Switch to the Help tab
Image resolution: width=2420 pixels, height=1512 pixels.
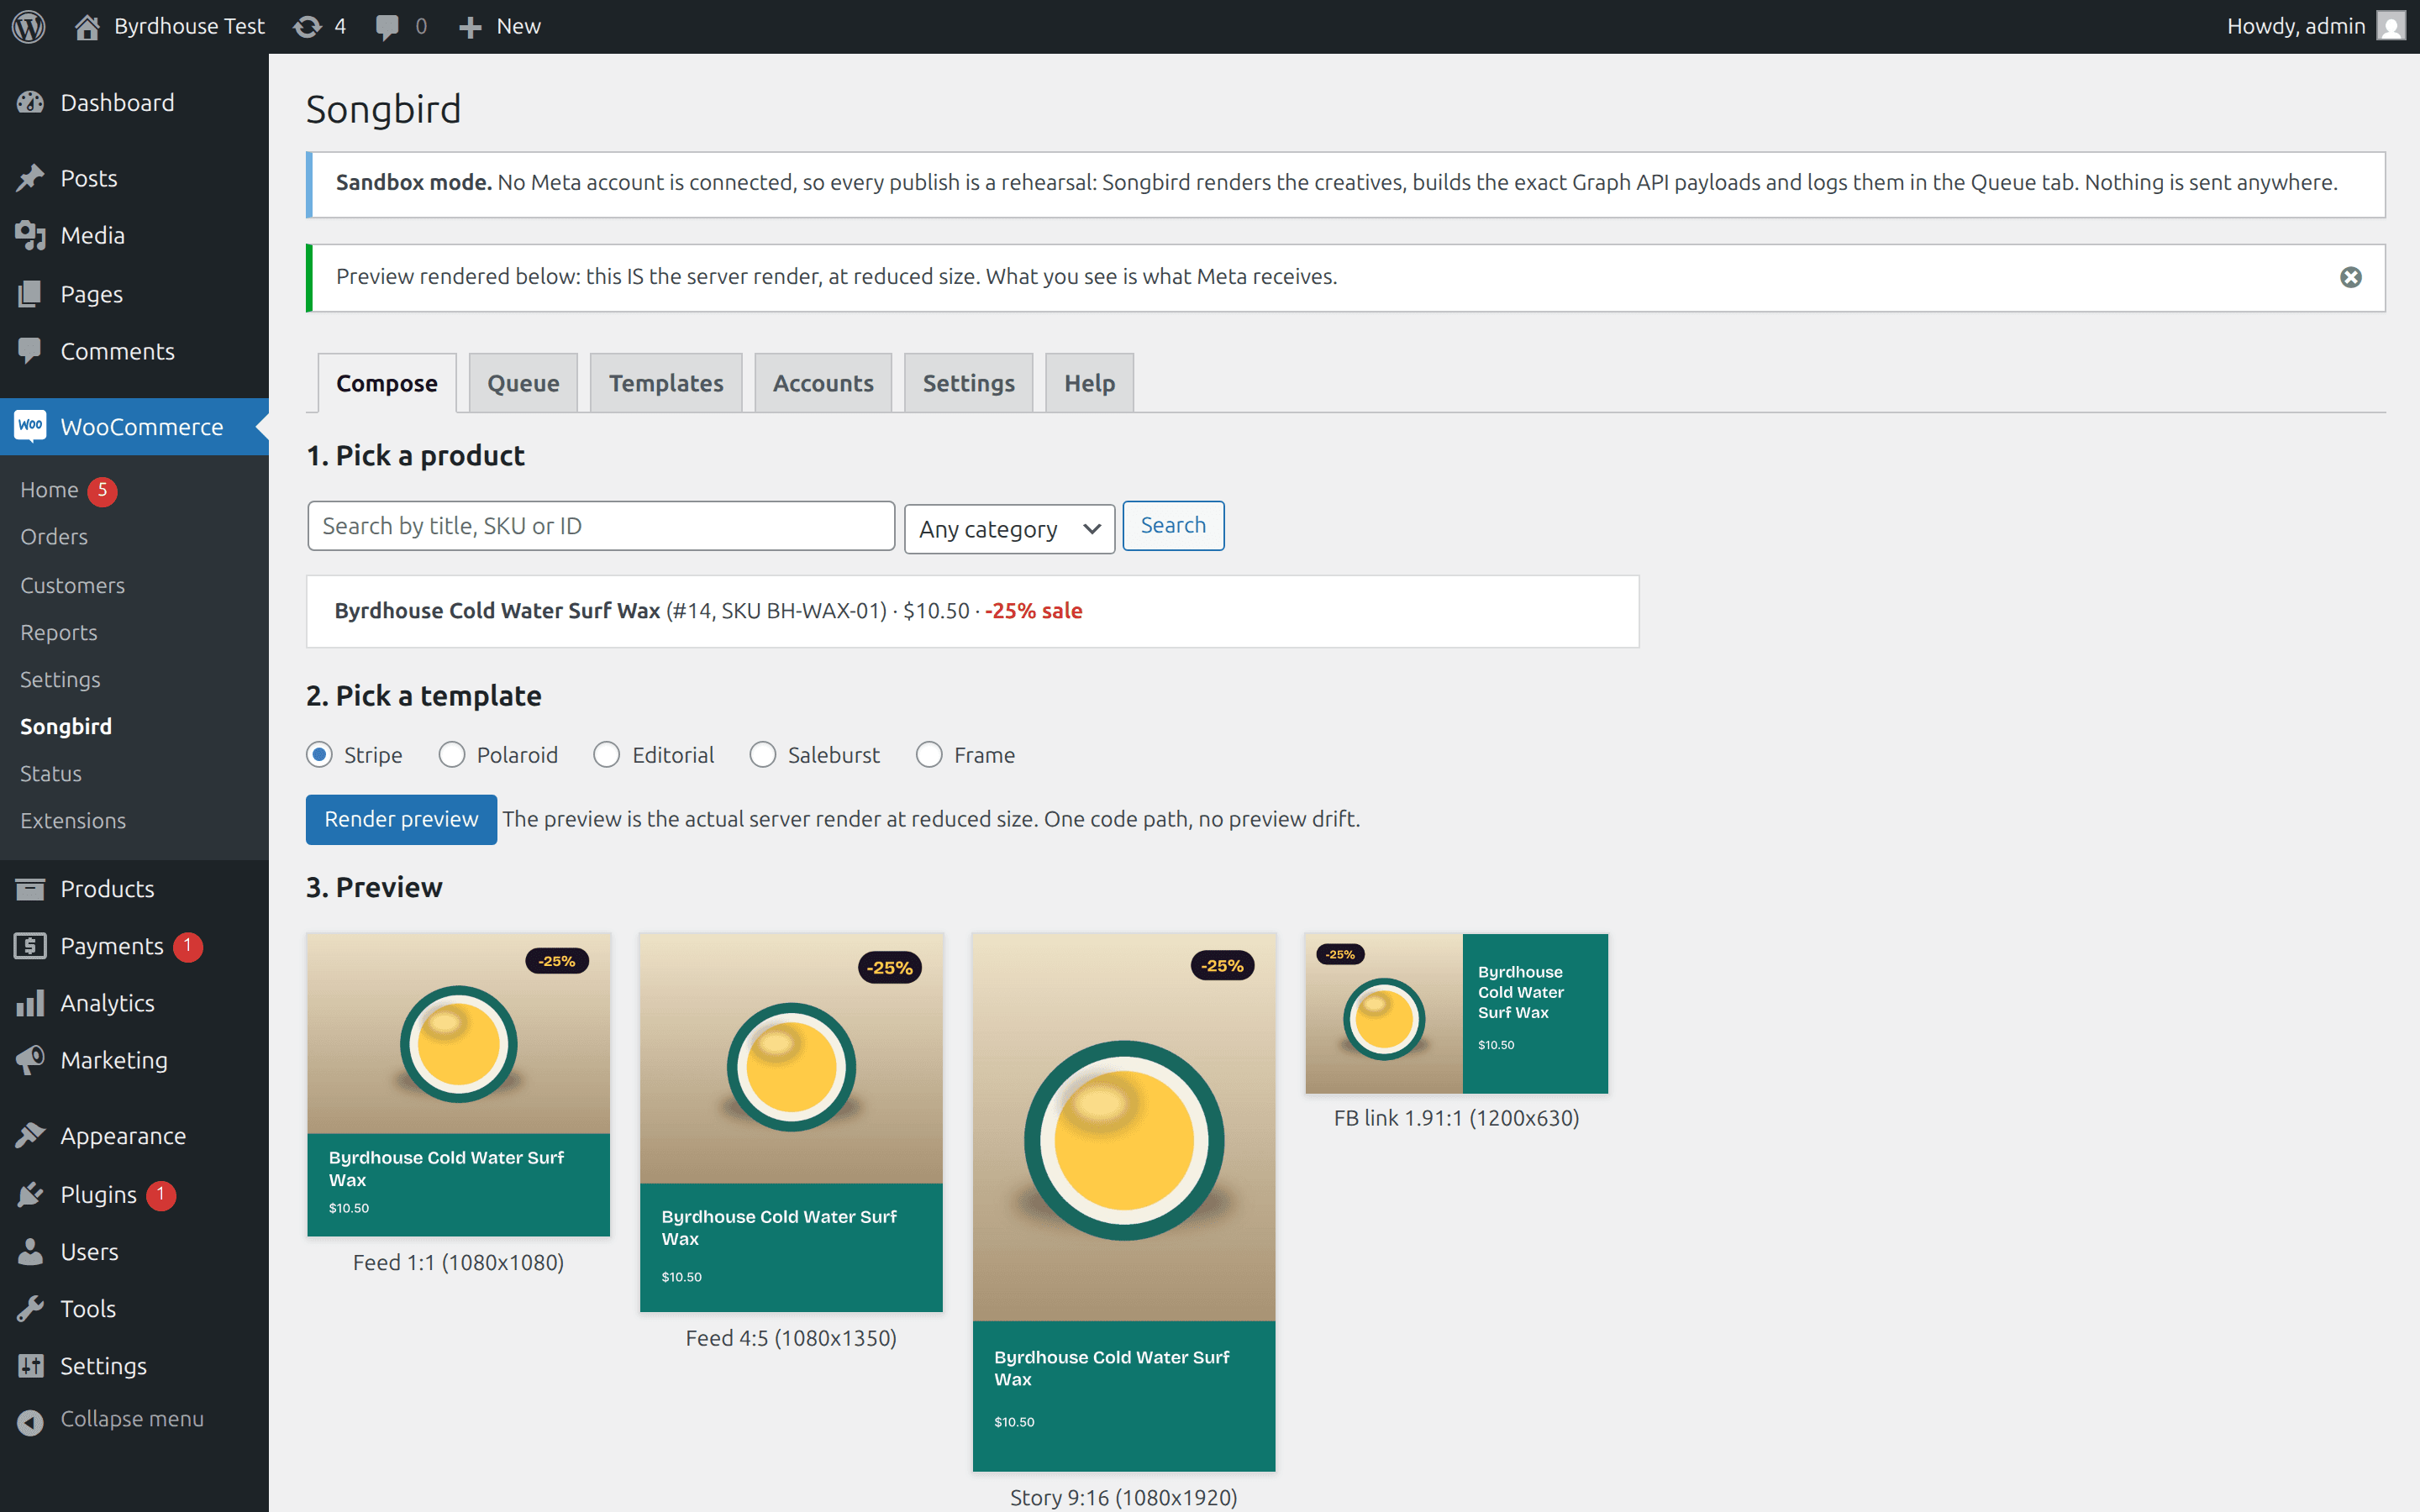click(x=1089, y=383)
